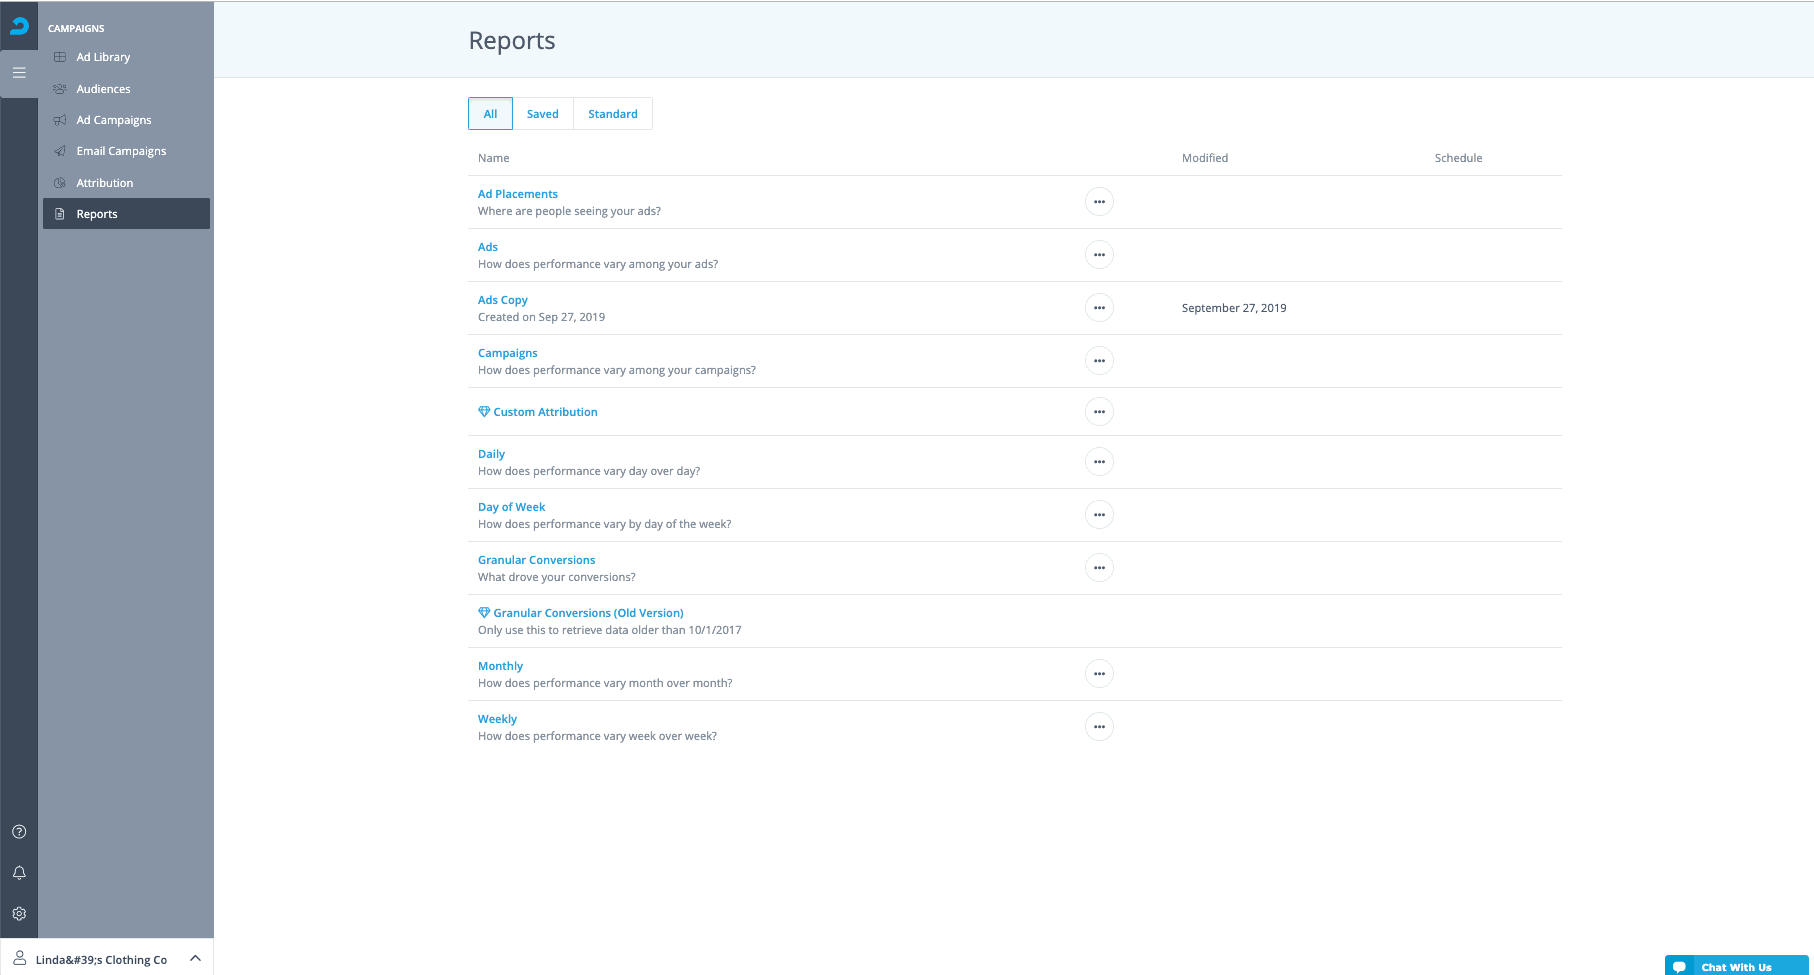The image size is (1814, 975).
Task: Click the Attribution chart icon
Action: [x=60, y=183]
